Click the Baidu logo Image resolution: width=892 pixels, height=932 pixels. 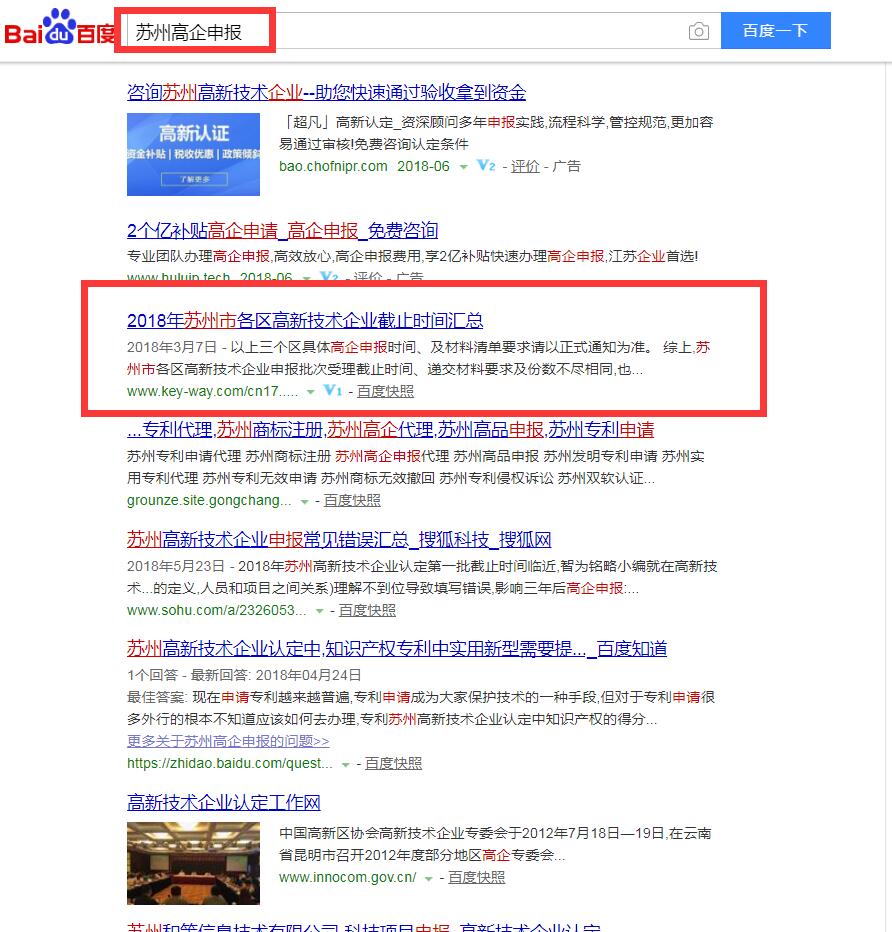60,29
